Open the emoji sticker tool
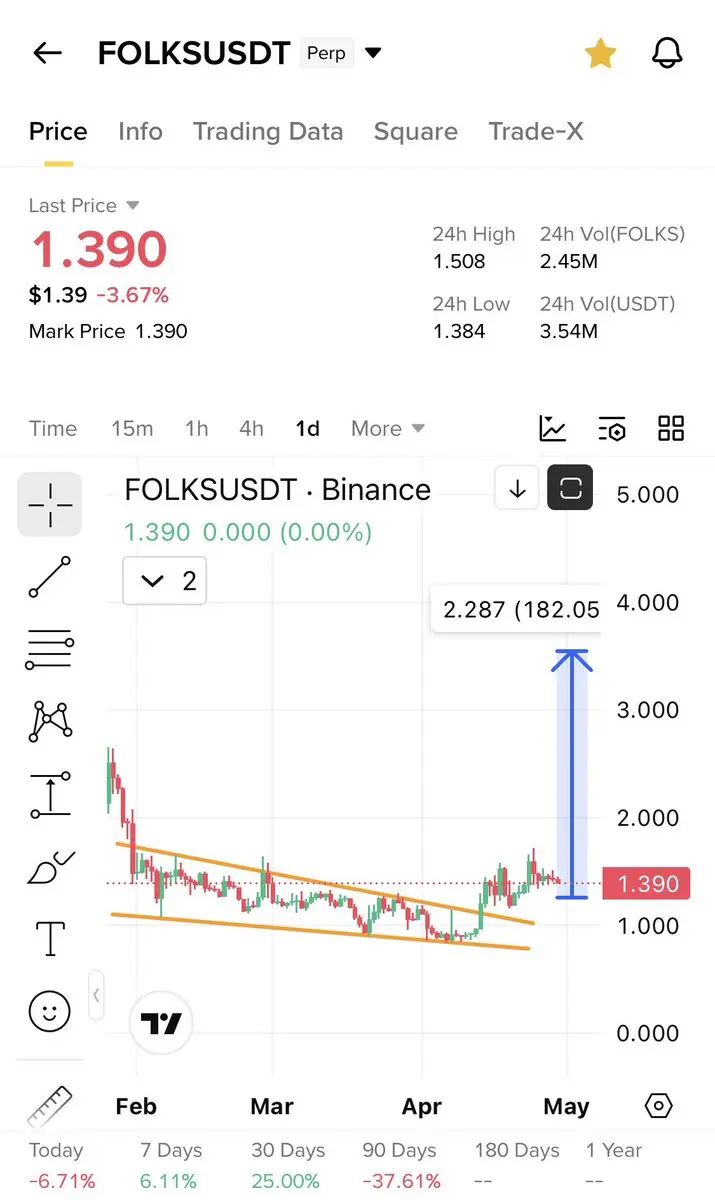This screenshot has height=1200, width=715. coord(50,1012)
